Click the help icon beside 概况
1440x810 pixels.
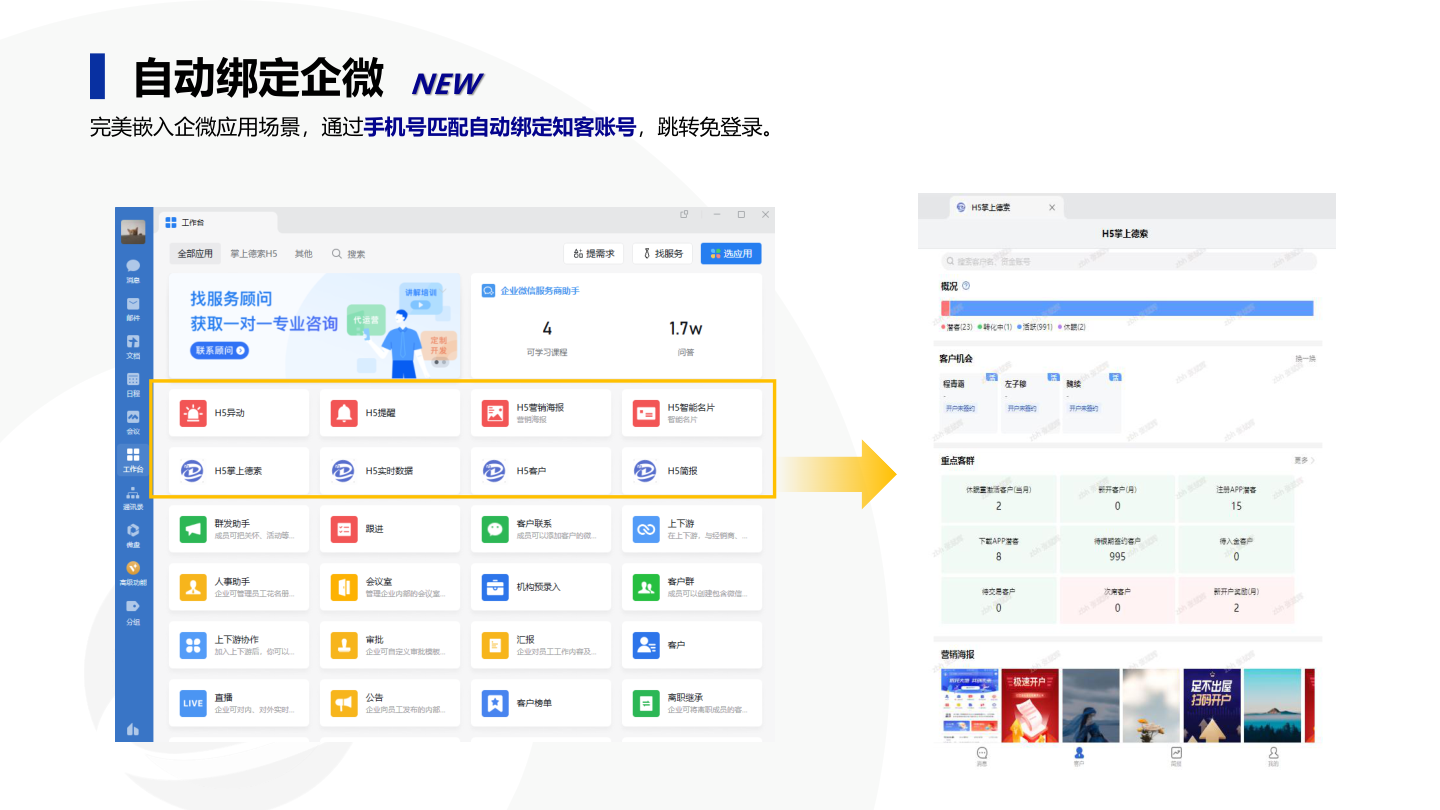pos(966,286)
